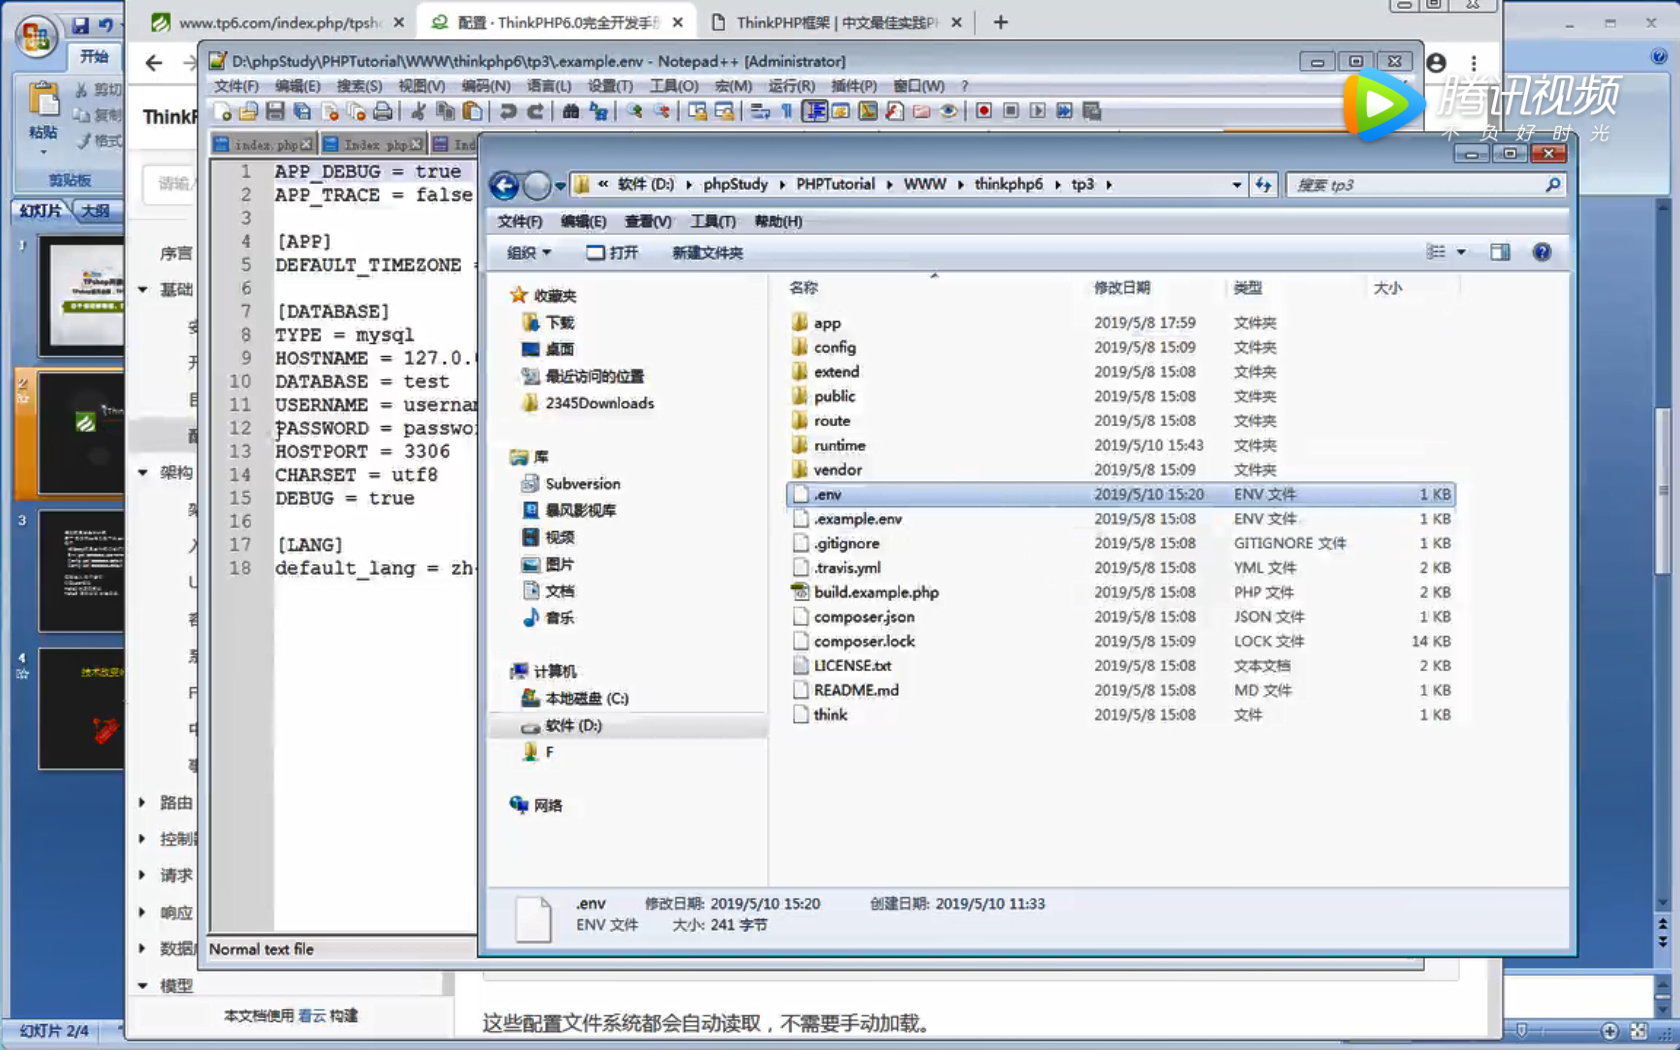Select the .example.env file row

pos(1120,519)
